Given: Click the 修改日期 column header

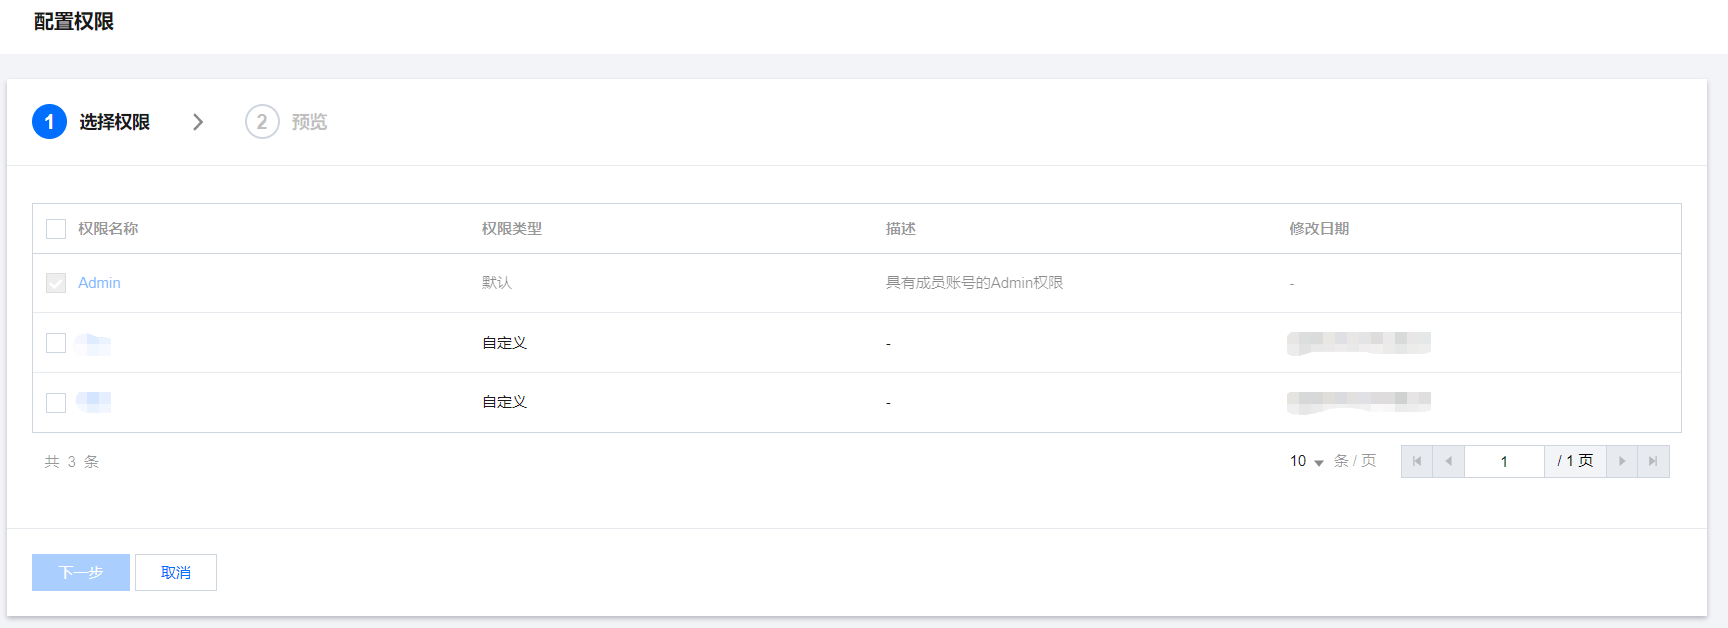Looking at the screenshot, I should (x=1319, y=229).
